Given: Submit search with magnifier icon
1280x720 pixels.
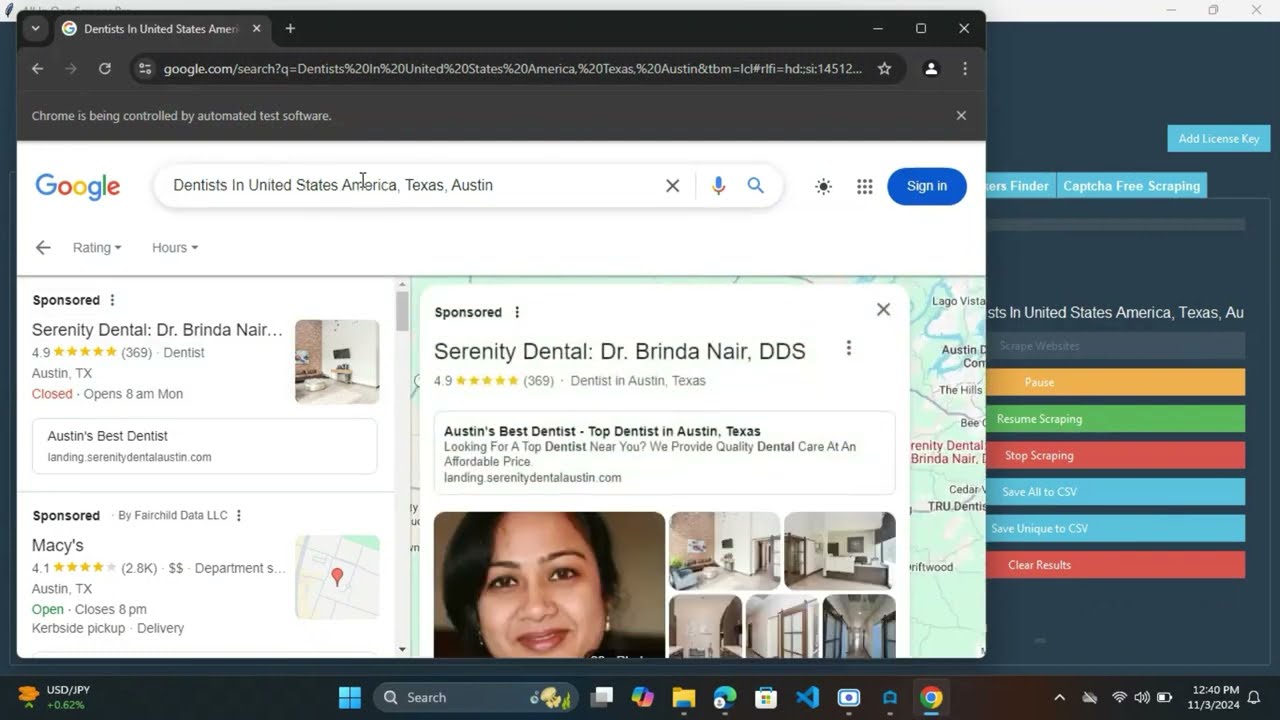Looking at the screenshot, I should click(x=756, y=186).
